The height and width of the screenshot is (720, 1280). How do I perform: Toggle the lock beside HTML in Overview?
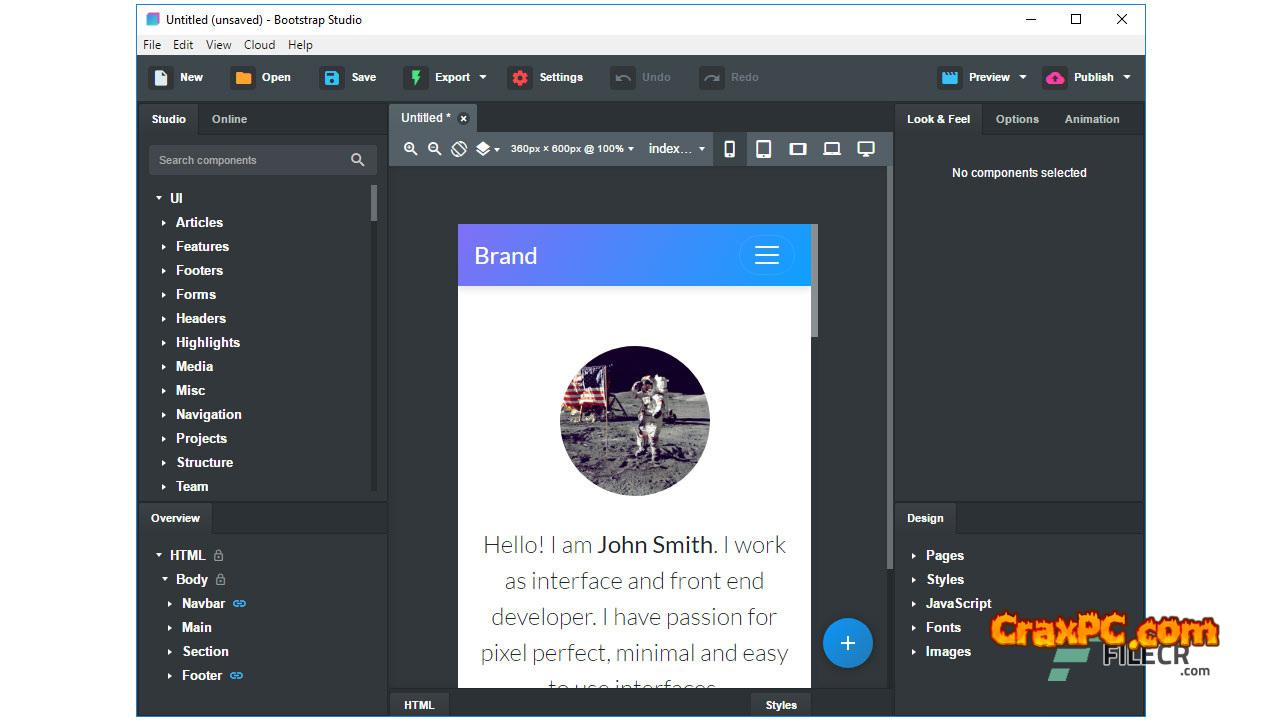(219, 556)
